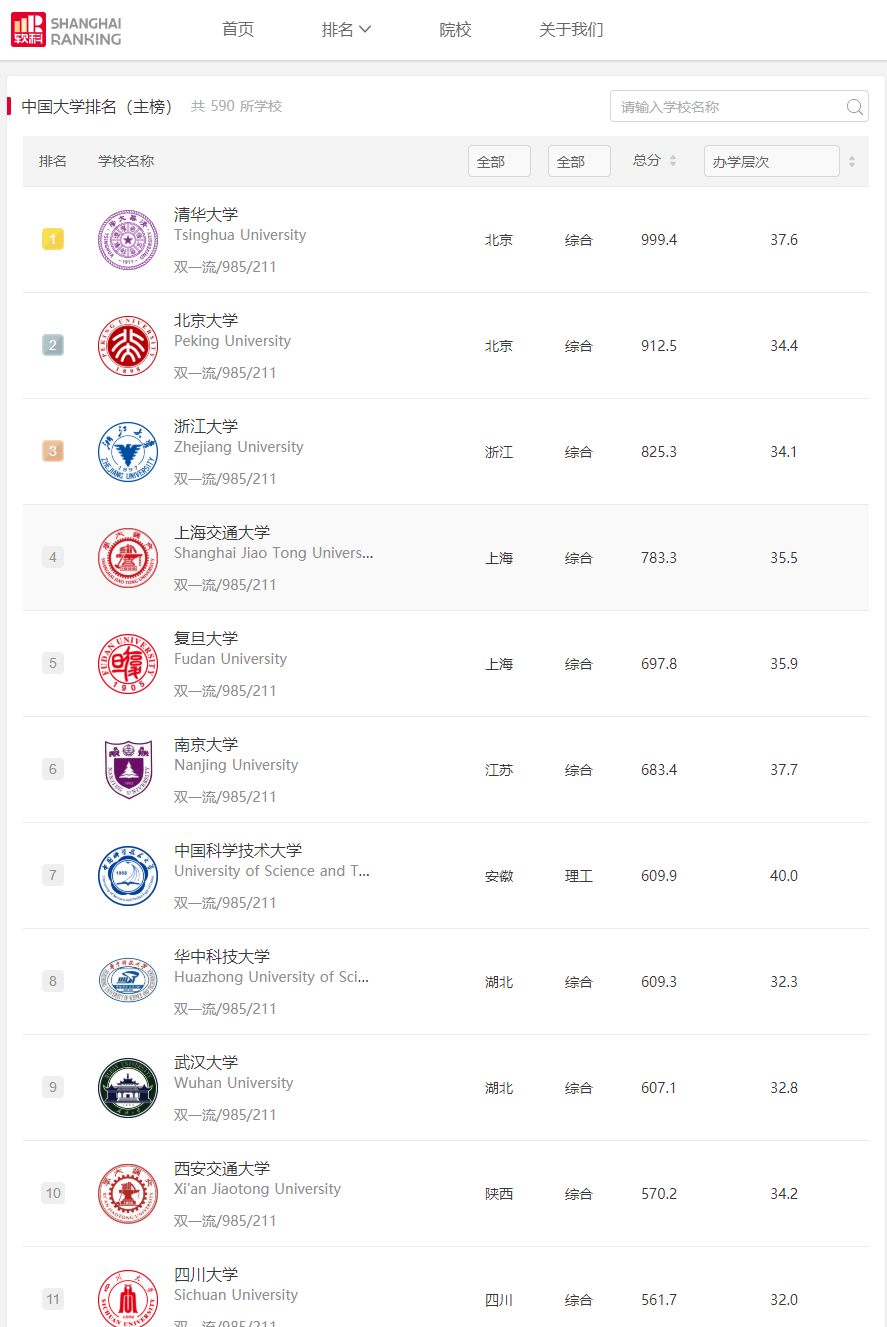Open Tsinghua University's logo emblem
Viewport: 887px width, 1327px height.
coord(128,240)
